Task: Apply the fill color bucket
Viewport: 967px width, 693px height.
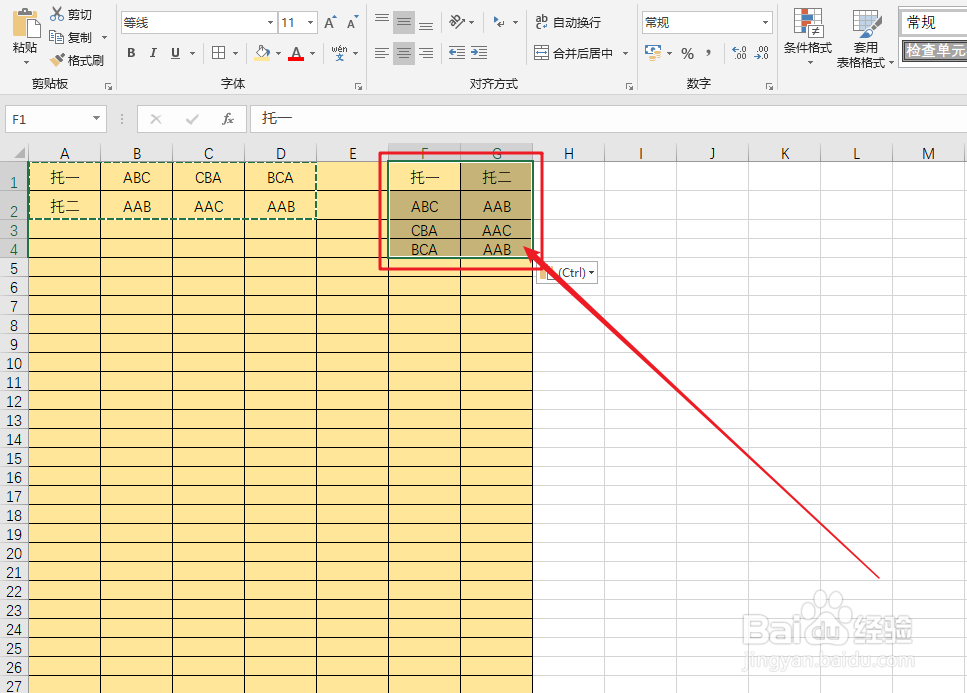Action: tap(262, 53)
